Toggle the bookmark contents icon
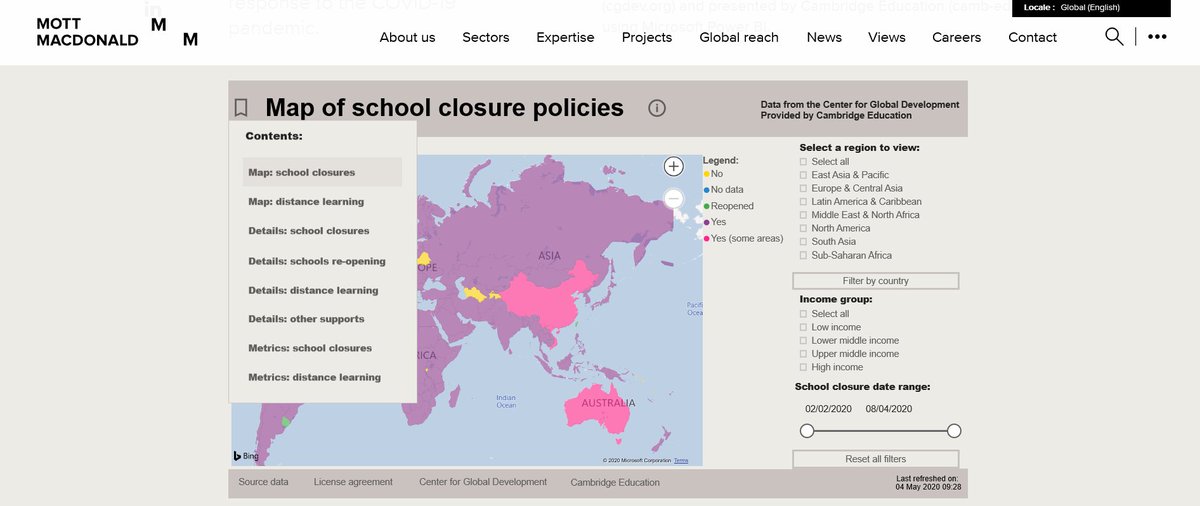Image resolution: width=1200 pixels, height=506 pixels. 241,108
